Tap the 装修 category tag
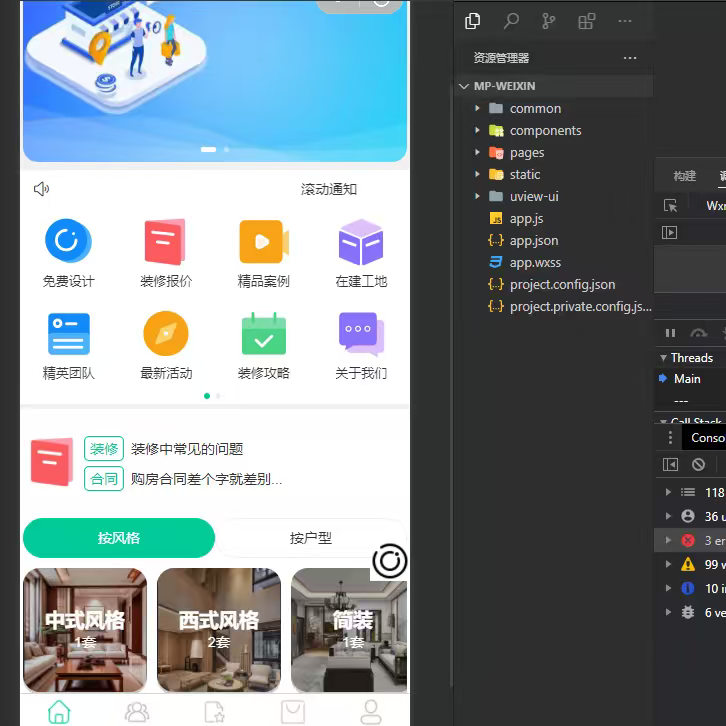The image size is (726, 726). click(104, 449)
